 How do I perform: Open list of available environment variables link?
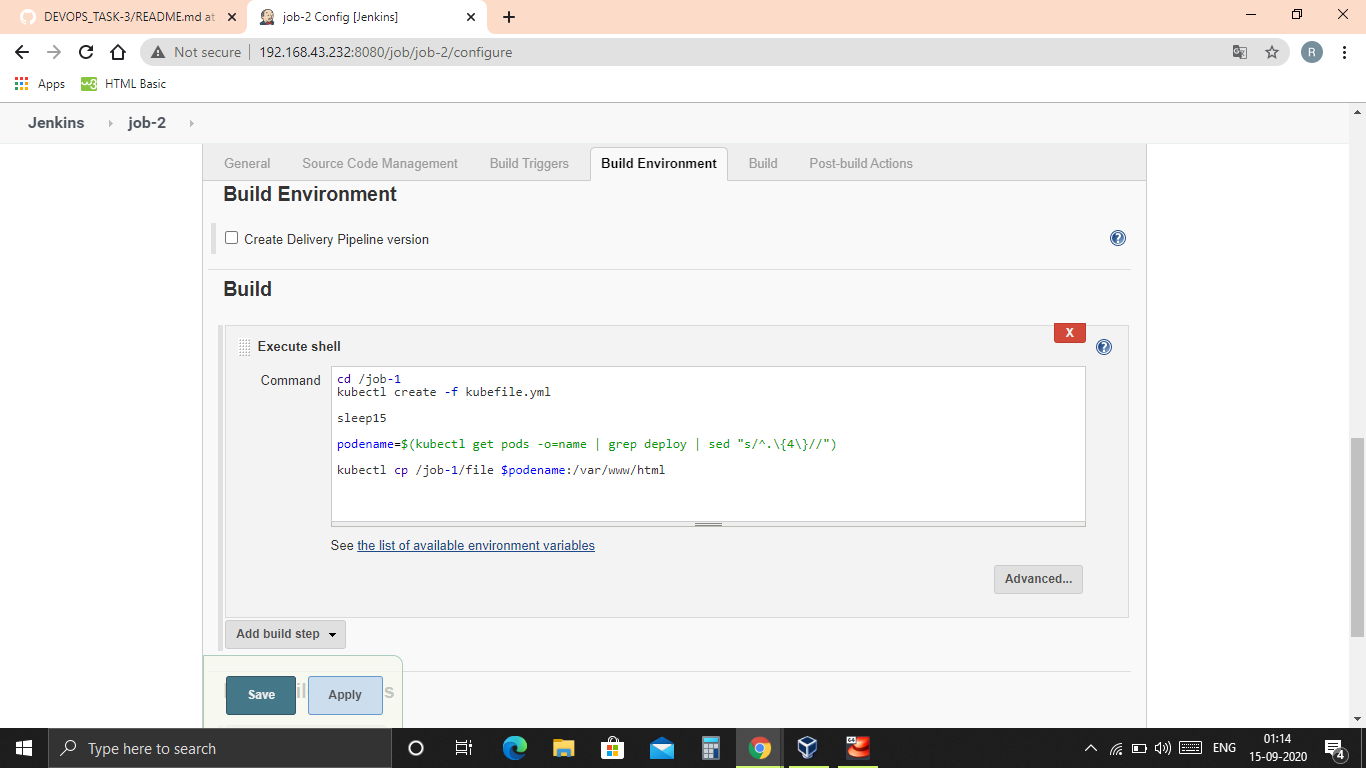click(x=476, y=546)
